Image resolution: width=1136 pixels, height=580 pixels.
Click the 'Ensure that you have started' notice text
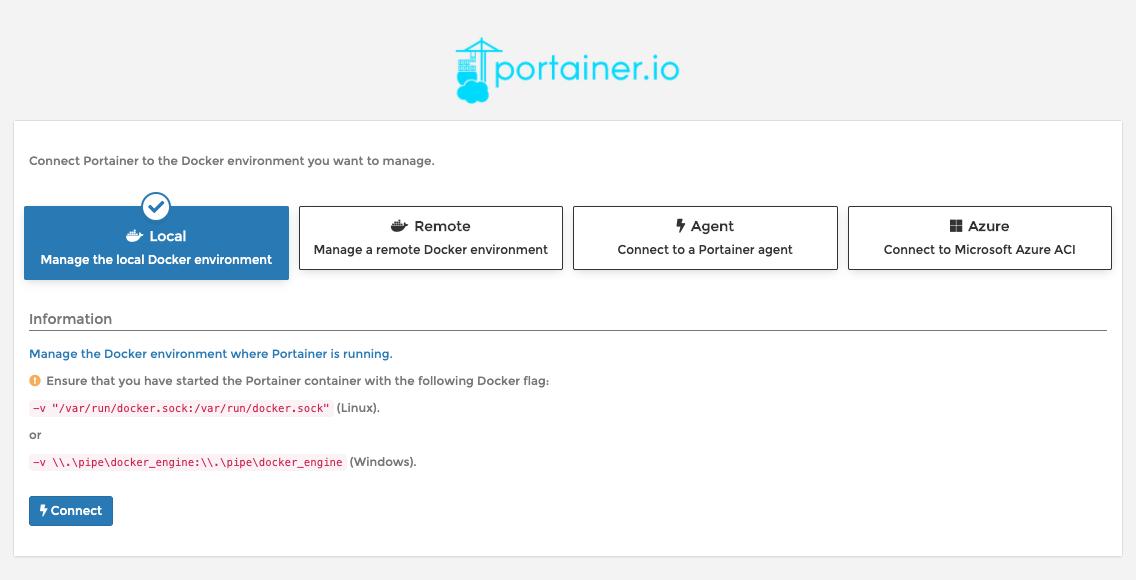click(298, 380)
